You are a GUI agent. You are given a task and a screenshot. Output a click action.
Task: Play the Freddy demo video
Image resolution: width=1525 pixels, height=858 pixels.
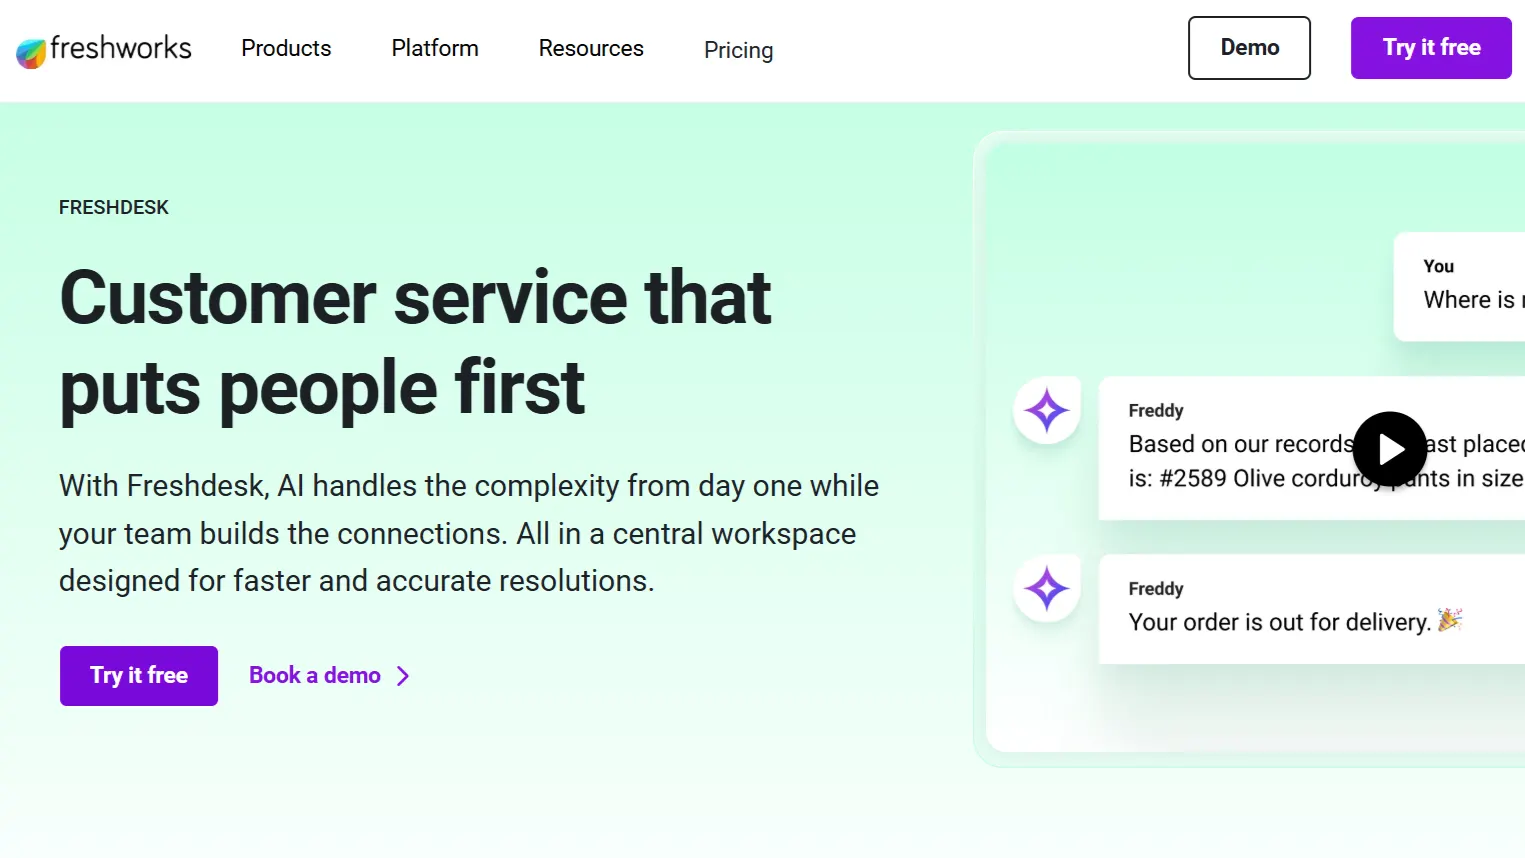[1390, 450]
